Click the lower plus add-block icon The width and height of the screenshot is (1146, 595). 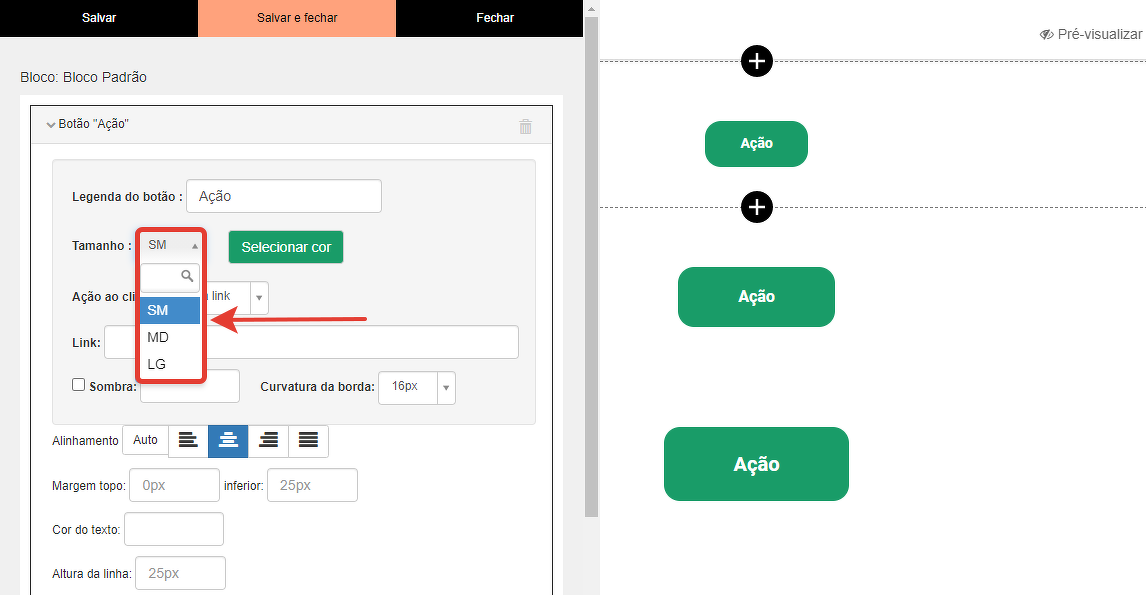(x=757, y=207)
